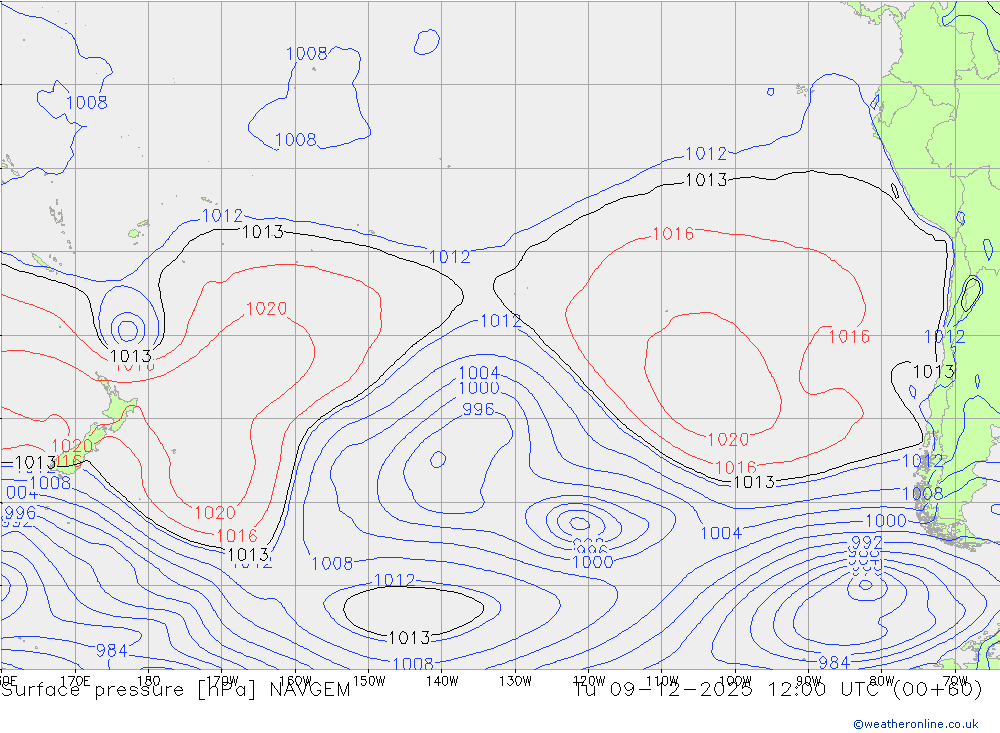This screenshot has width=1000, height=733.
Task: Click the 'Tu 09-12-2025 12:00 UTC (00+60)' timestamp
Action: (778, 690)
